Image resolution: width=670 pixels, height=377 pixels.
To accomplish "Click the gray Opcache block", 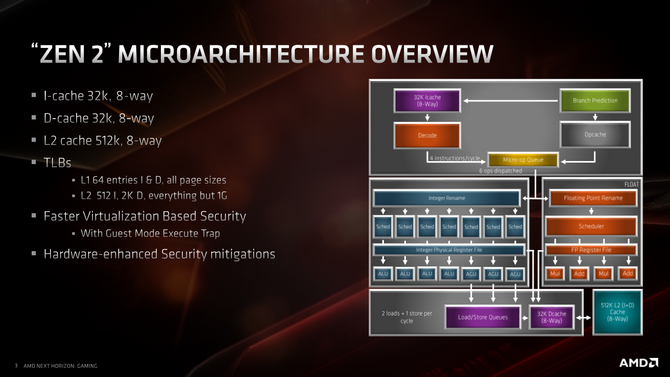I will 595,135.
